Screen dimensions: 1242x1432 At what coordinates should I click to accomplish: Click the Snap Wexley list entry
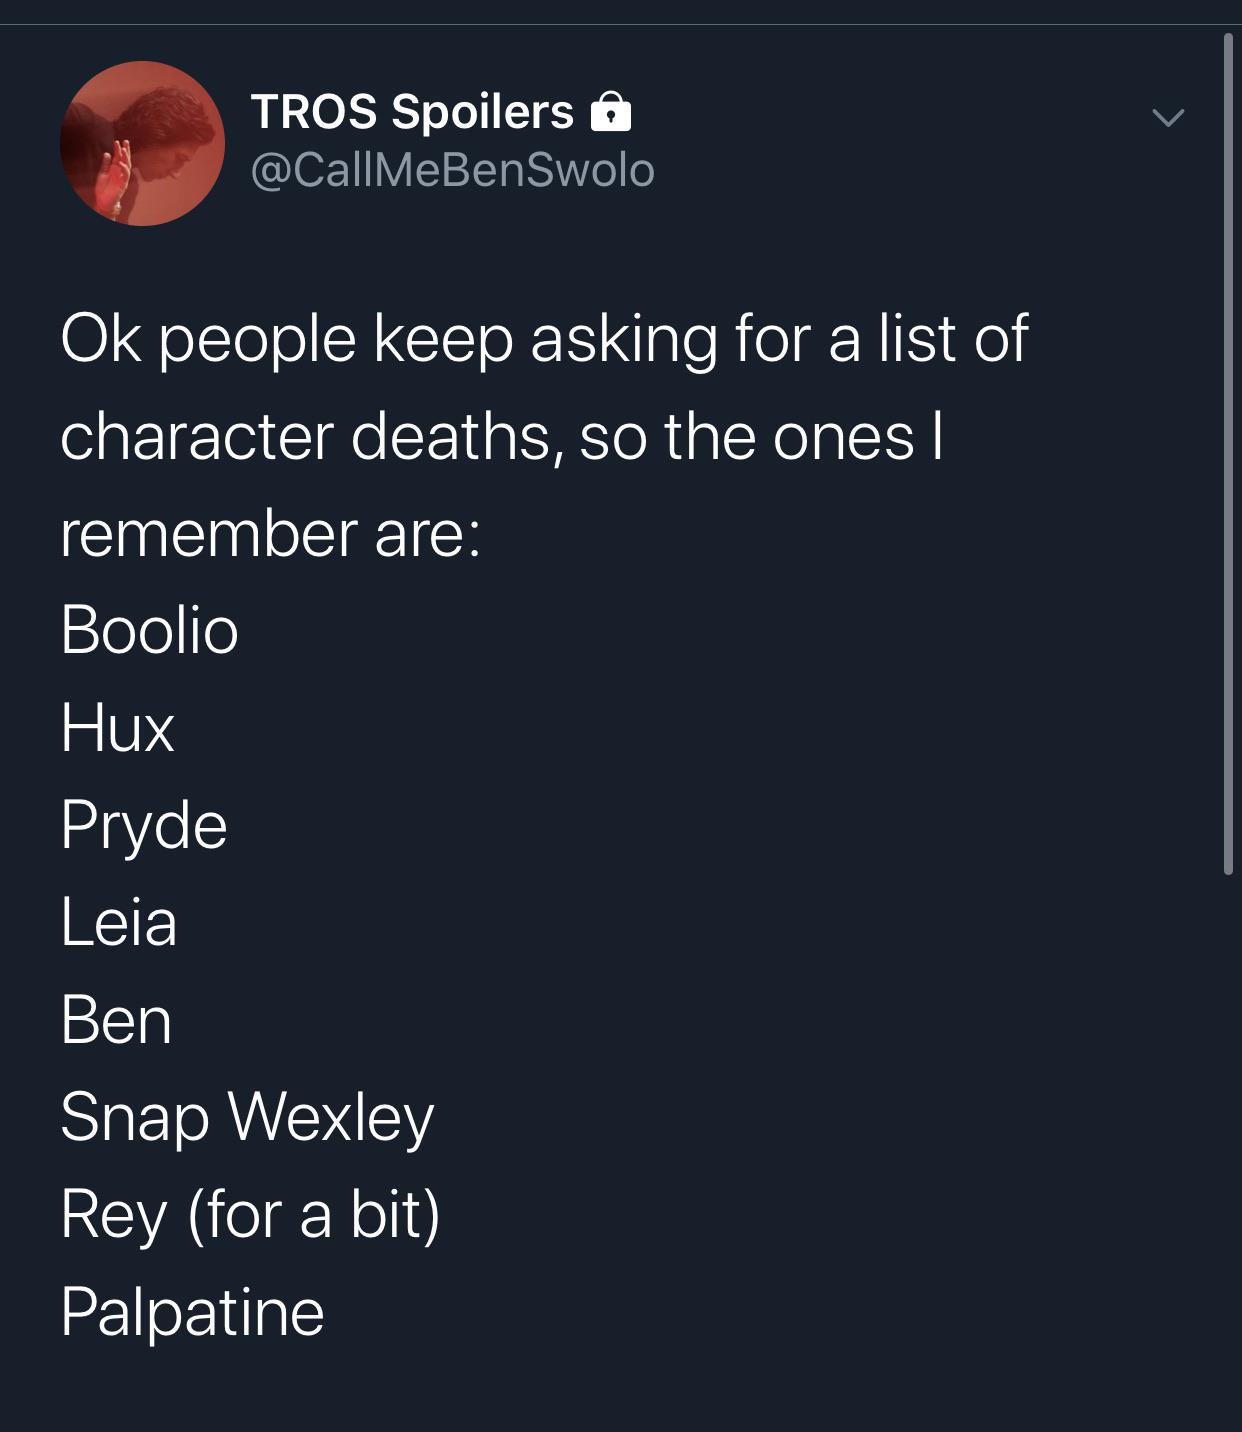point(247,1117)
